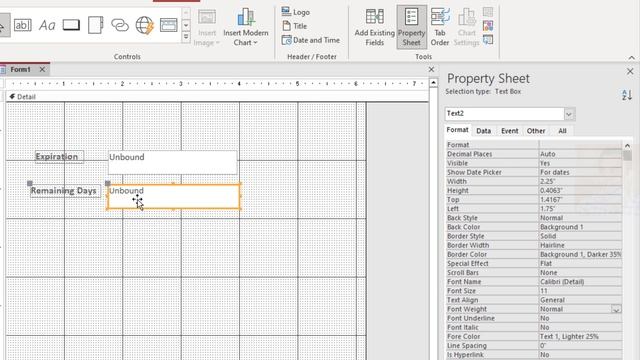Switch to the Format tab
This screenshot has width=640, height=360.
click(457, 130)
